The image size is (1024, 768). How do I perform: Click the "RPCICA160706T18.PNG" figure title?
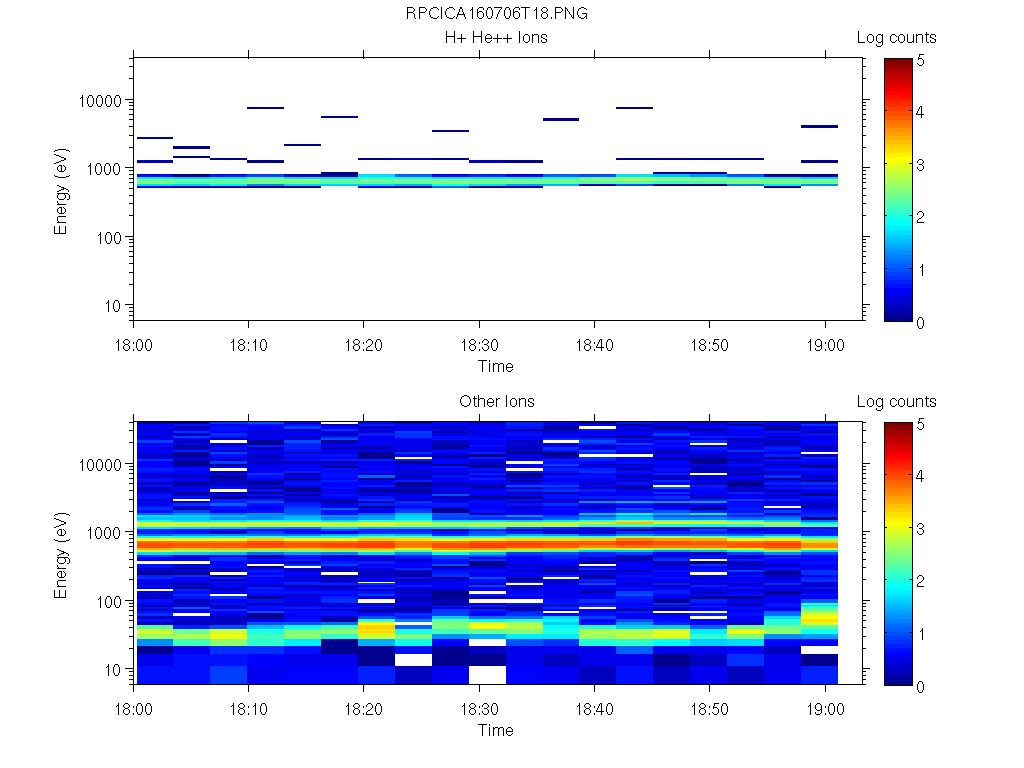pyautogui.click(x=496, y=13)
